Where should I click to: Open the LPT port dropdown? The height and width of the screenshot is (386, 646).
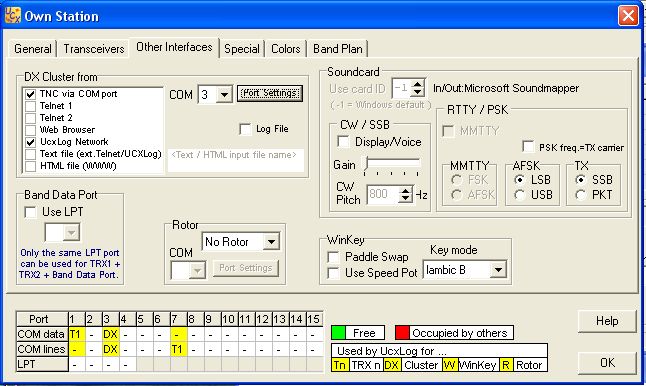pos(72,233)
